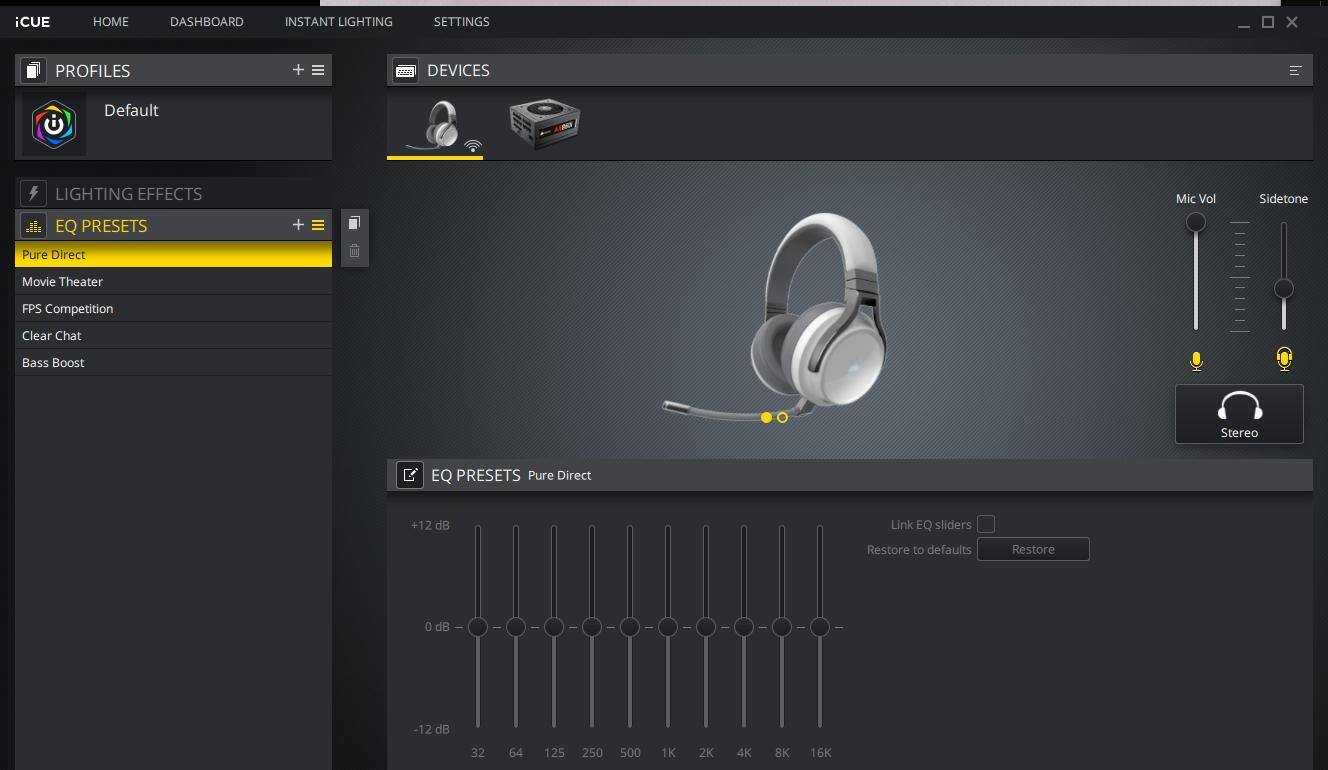
Task: Go to Instant Lighting menu
Action: 338,21
